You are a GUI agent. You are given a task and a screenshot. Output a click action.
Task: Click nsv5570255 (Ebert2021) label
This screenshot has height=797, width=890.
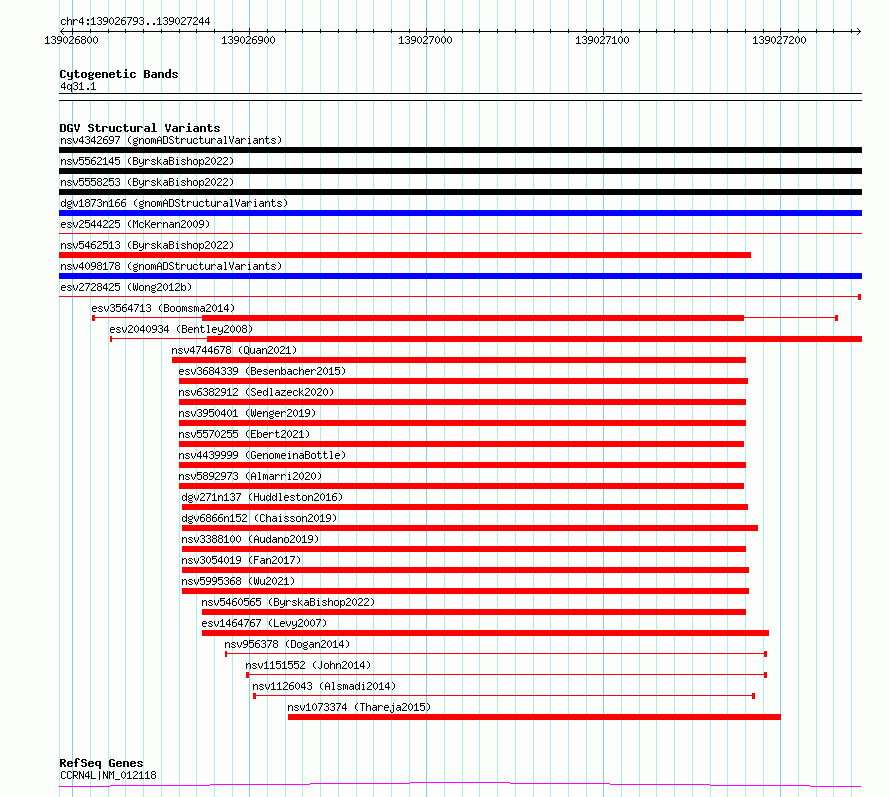point(244,434)
